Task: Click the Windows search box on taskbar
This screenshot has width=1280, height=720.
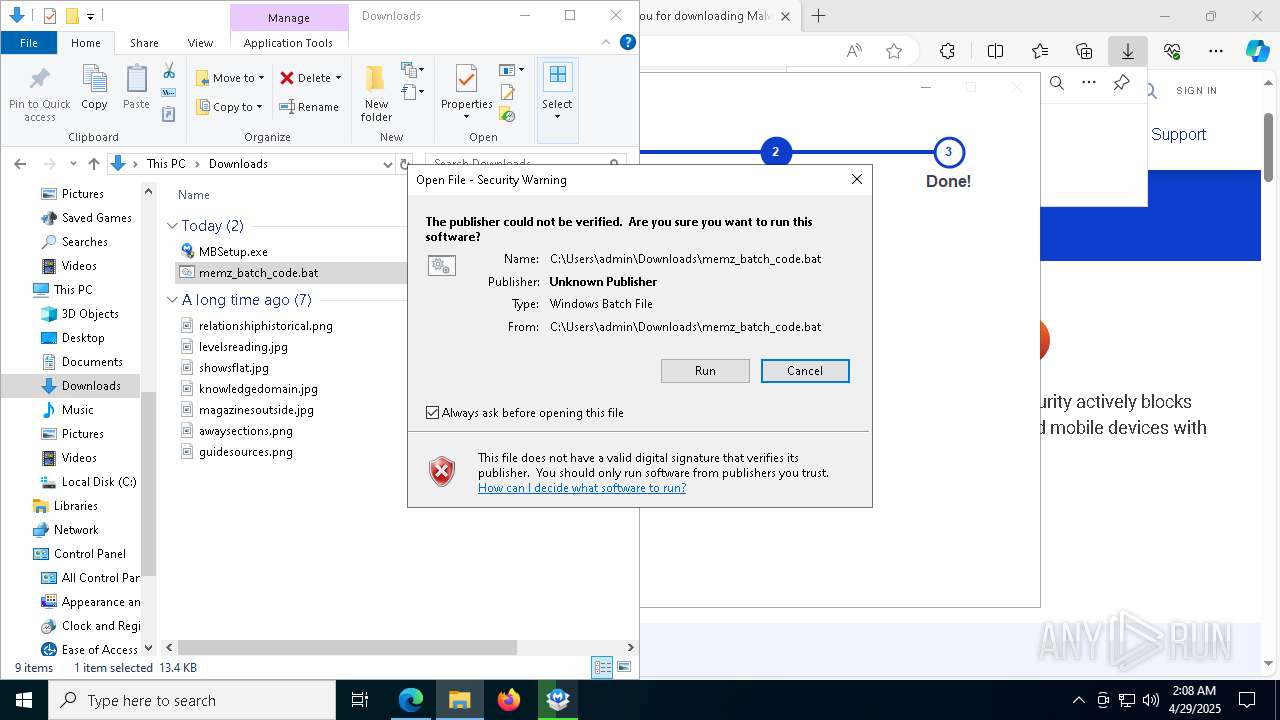Action: coord(192,700)
